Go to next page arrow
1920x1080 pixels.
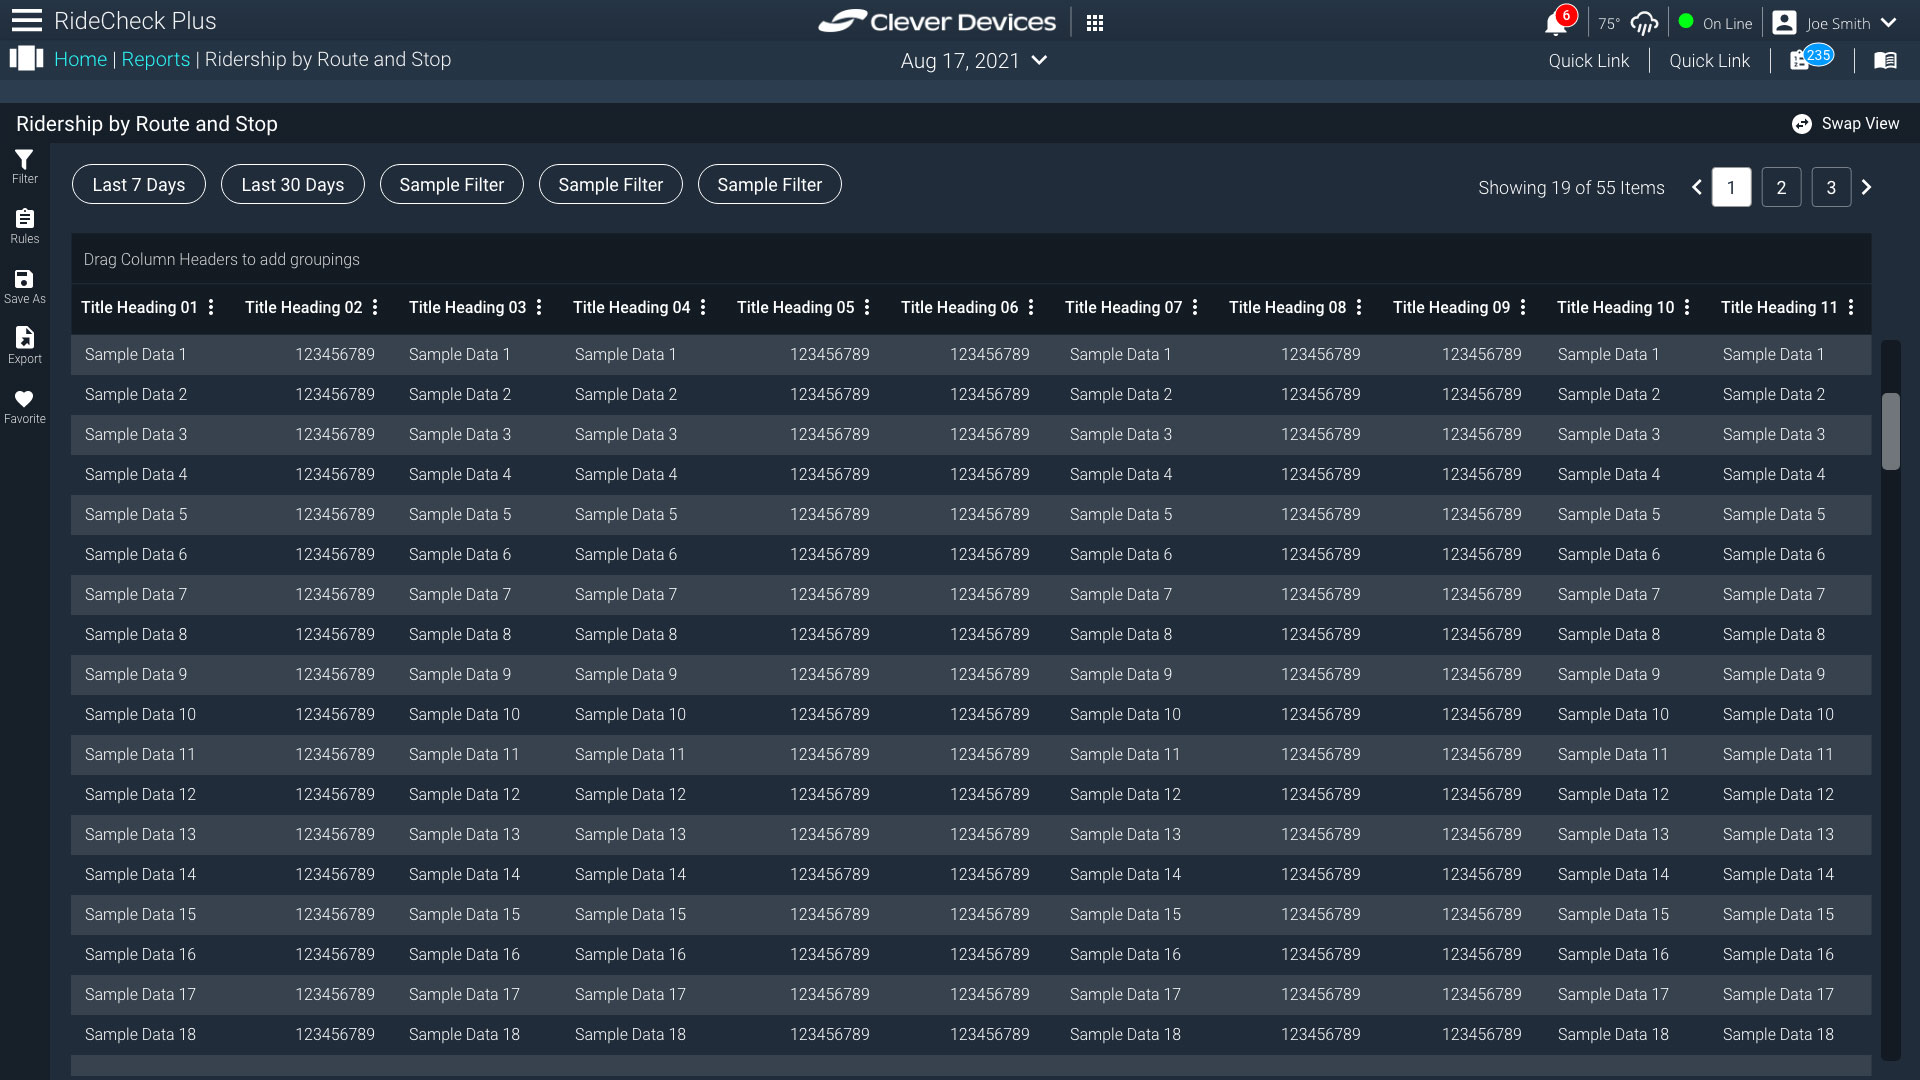pyautogui.click(x=1866, y=187)
